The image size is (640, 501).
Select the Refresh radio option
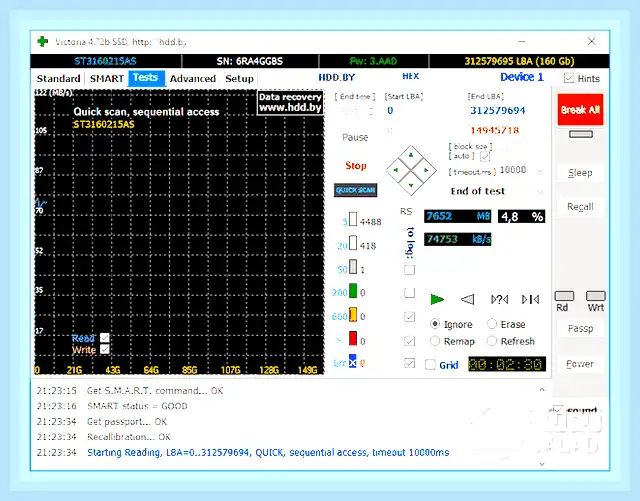[x=492, y=341]
